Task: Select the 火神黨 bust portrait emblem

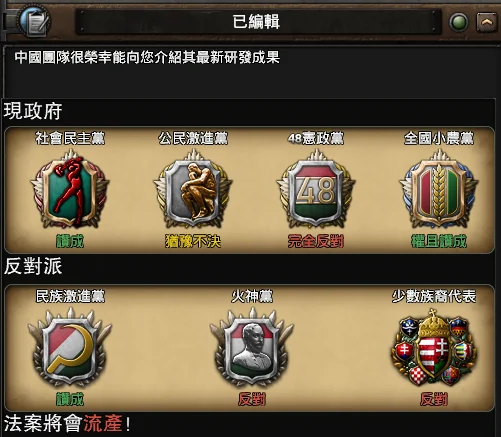Action: click(252, 347)
